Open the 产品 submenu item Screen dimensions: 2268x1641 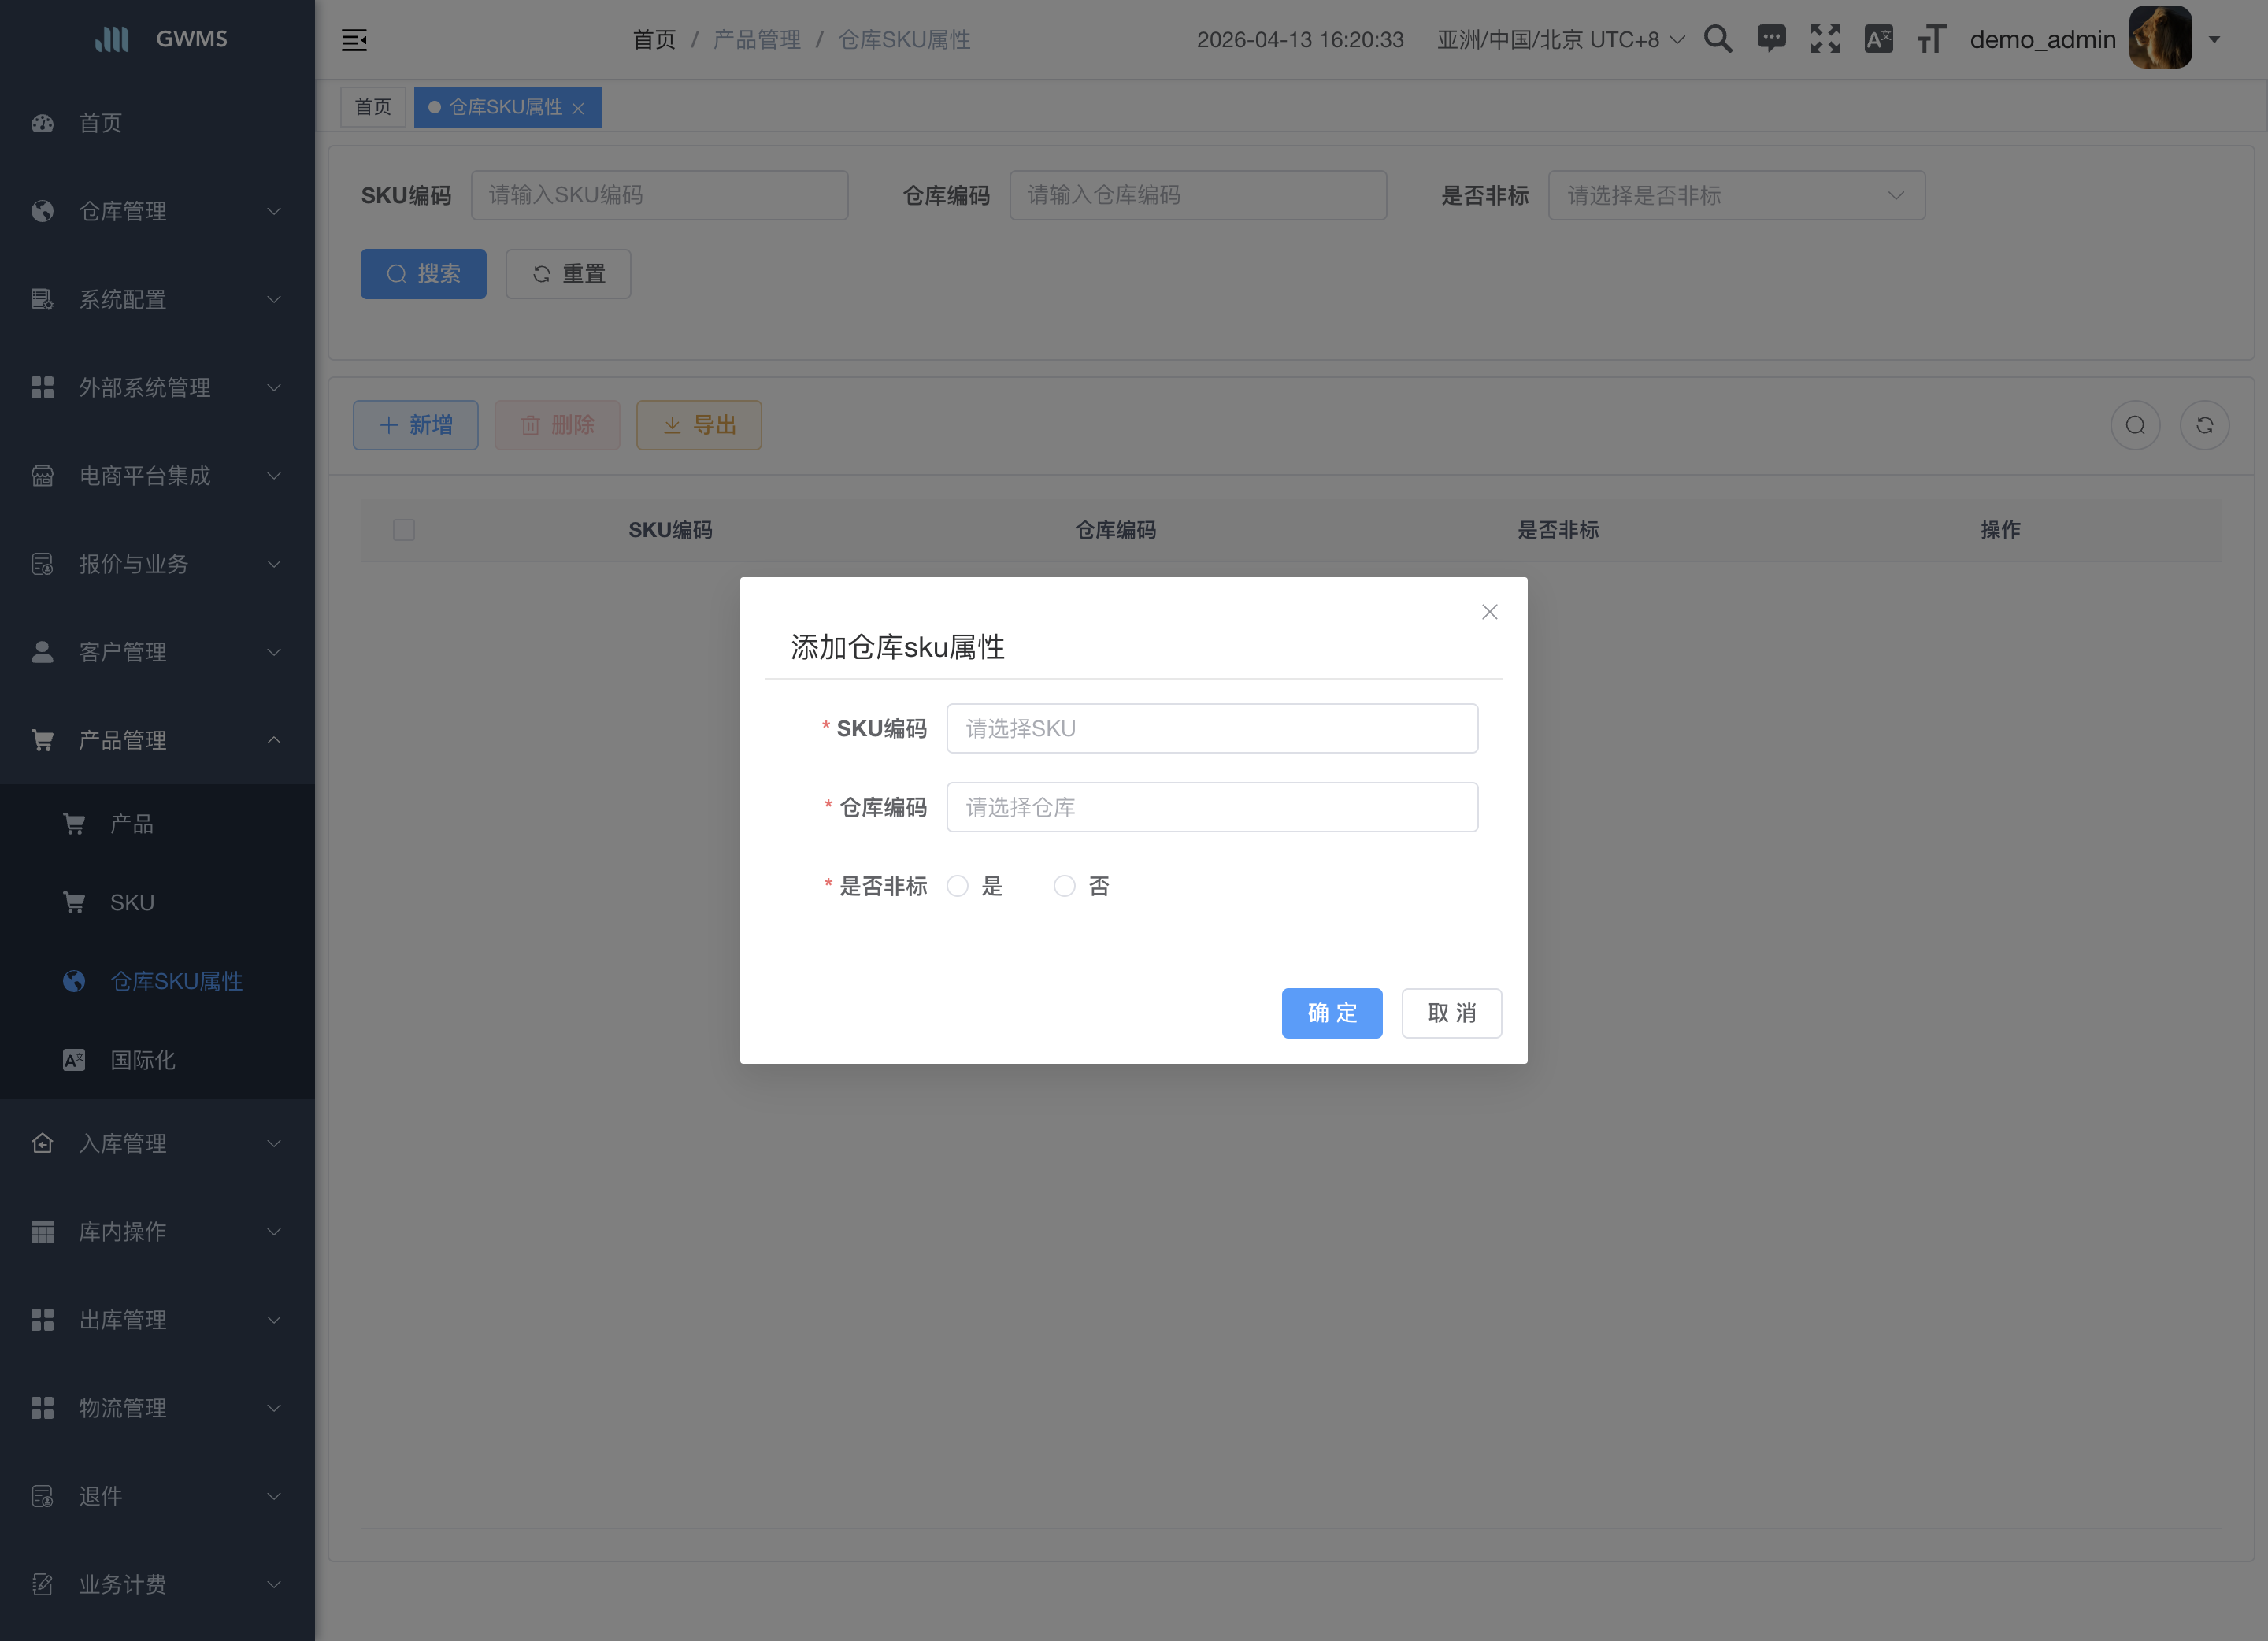click(157, 824)
